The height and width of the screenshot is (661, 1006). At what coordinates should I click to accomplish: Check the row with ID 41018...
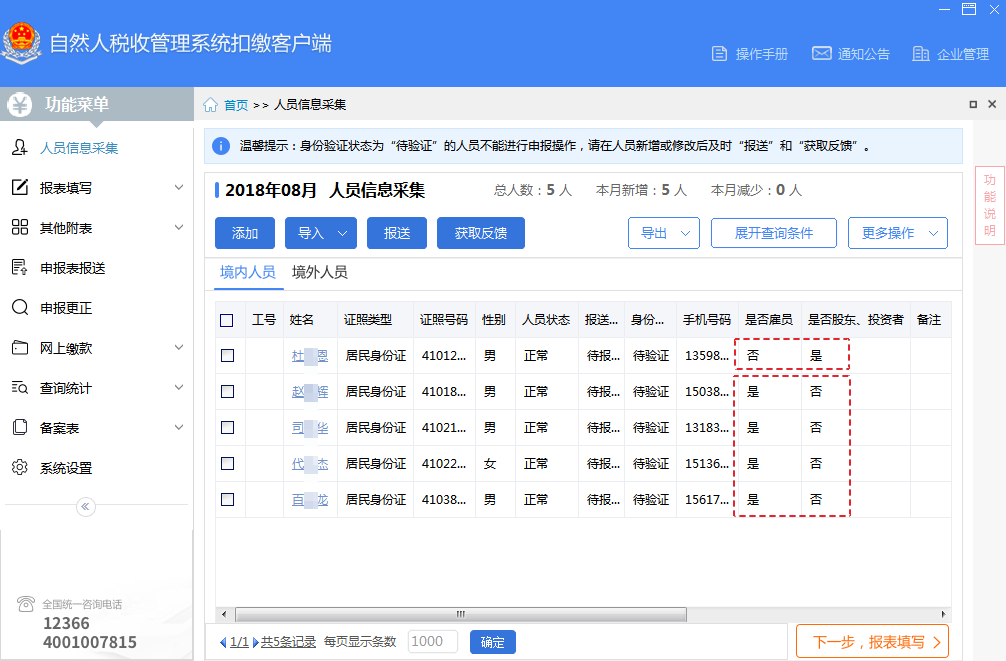tap(227, 391)
